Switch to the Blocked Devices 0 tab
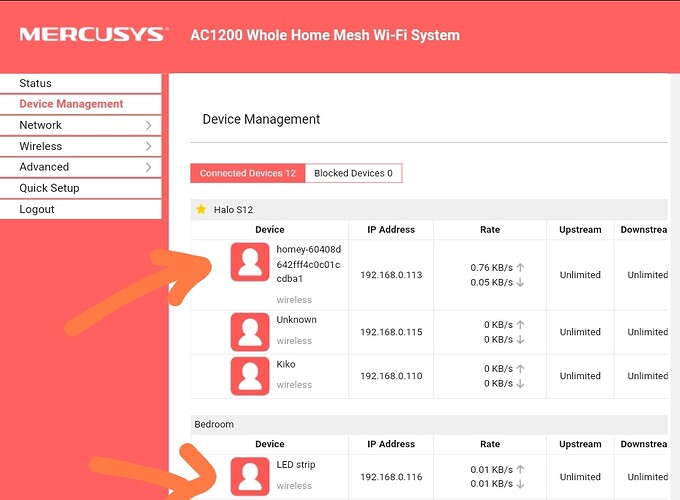This screenshot has width=680, height=500. pyautogui.click(x=353, y=173)
